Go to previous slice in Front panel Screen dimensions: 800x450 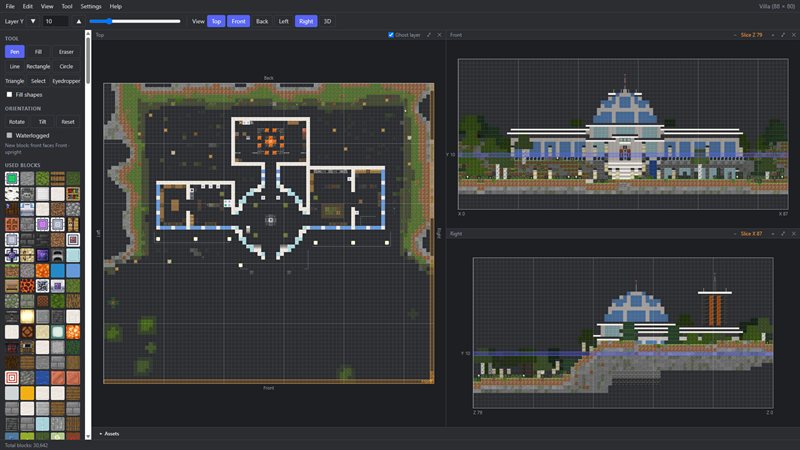(x=735, y=35)
